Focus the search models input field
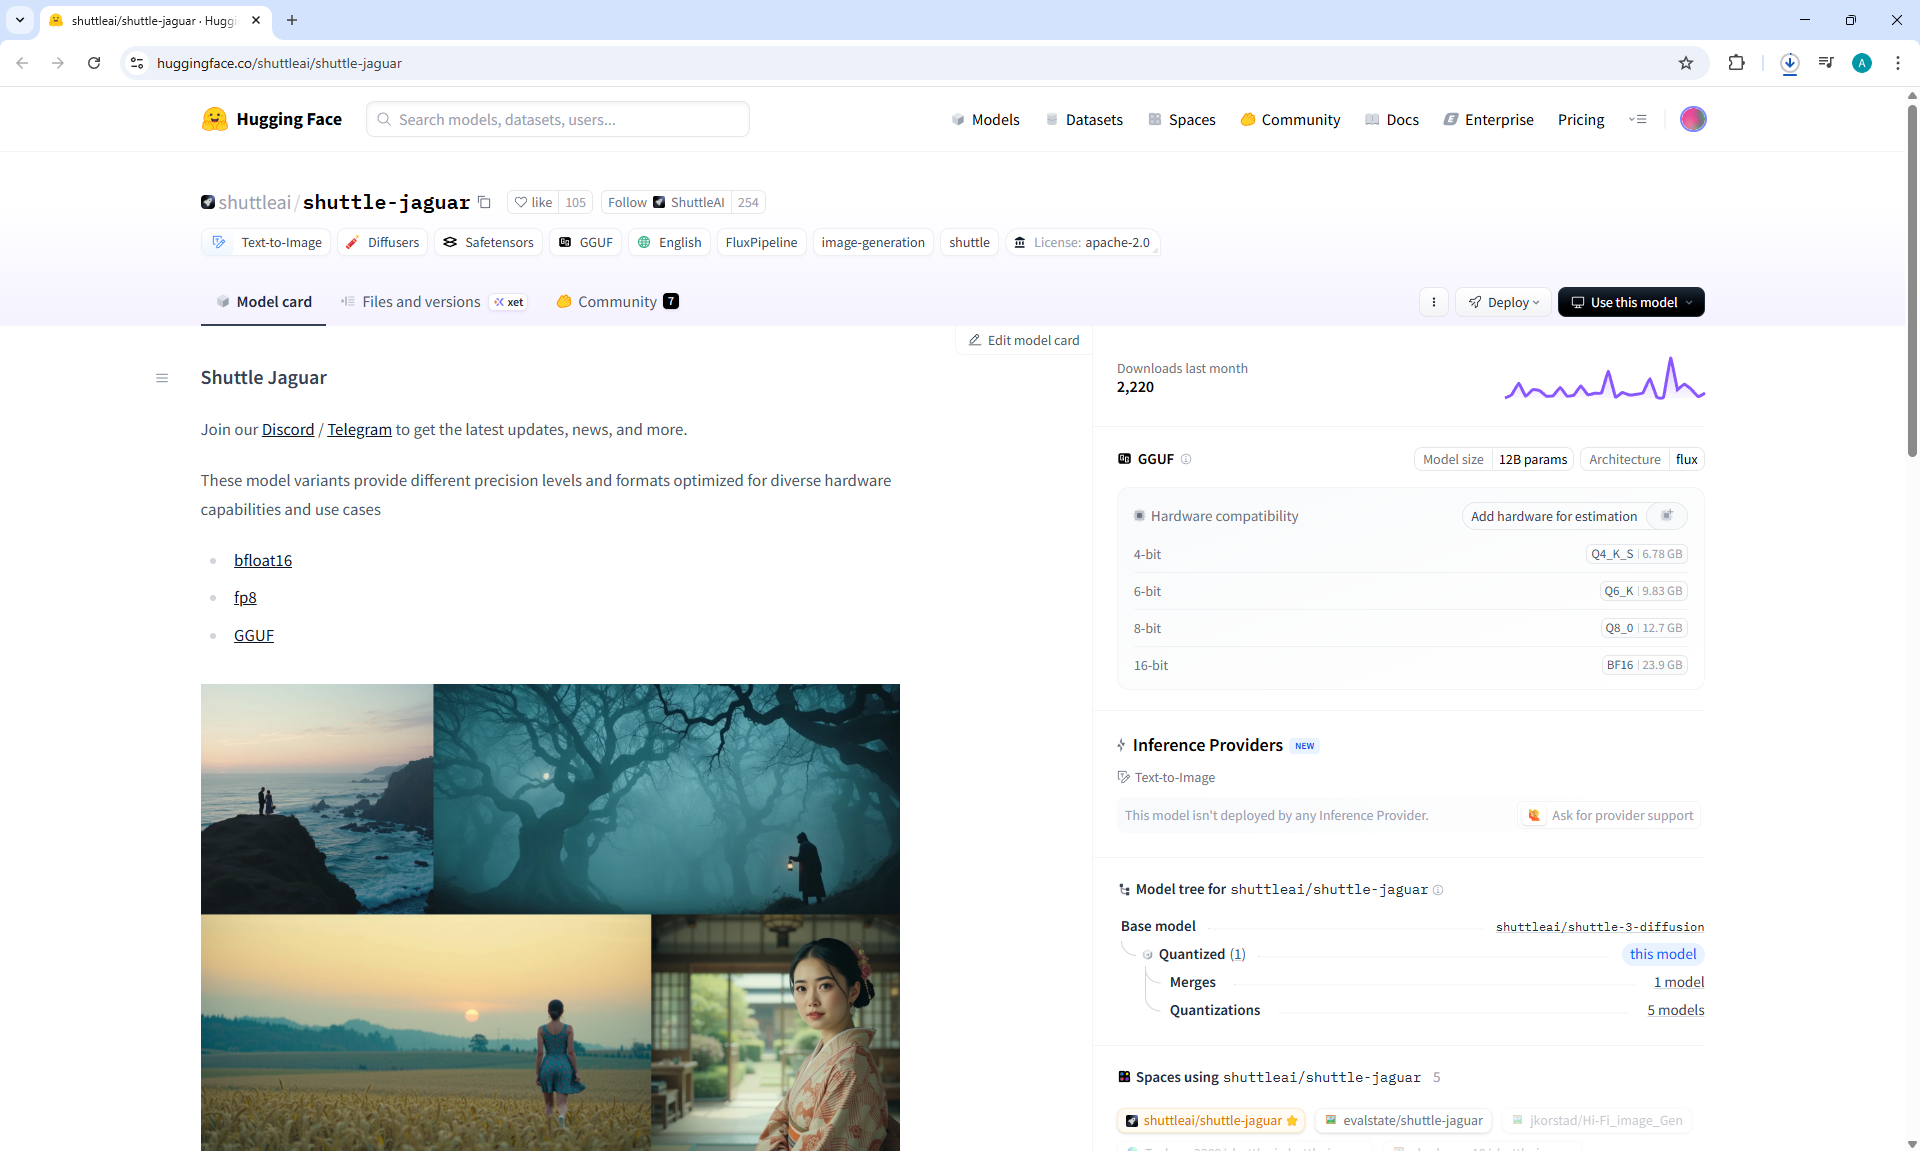The height and width of the screenshot is (1151, 1920). [x=565, y=119]
